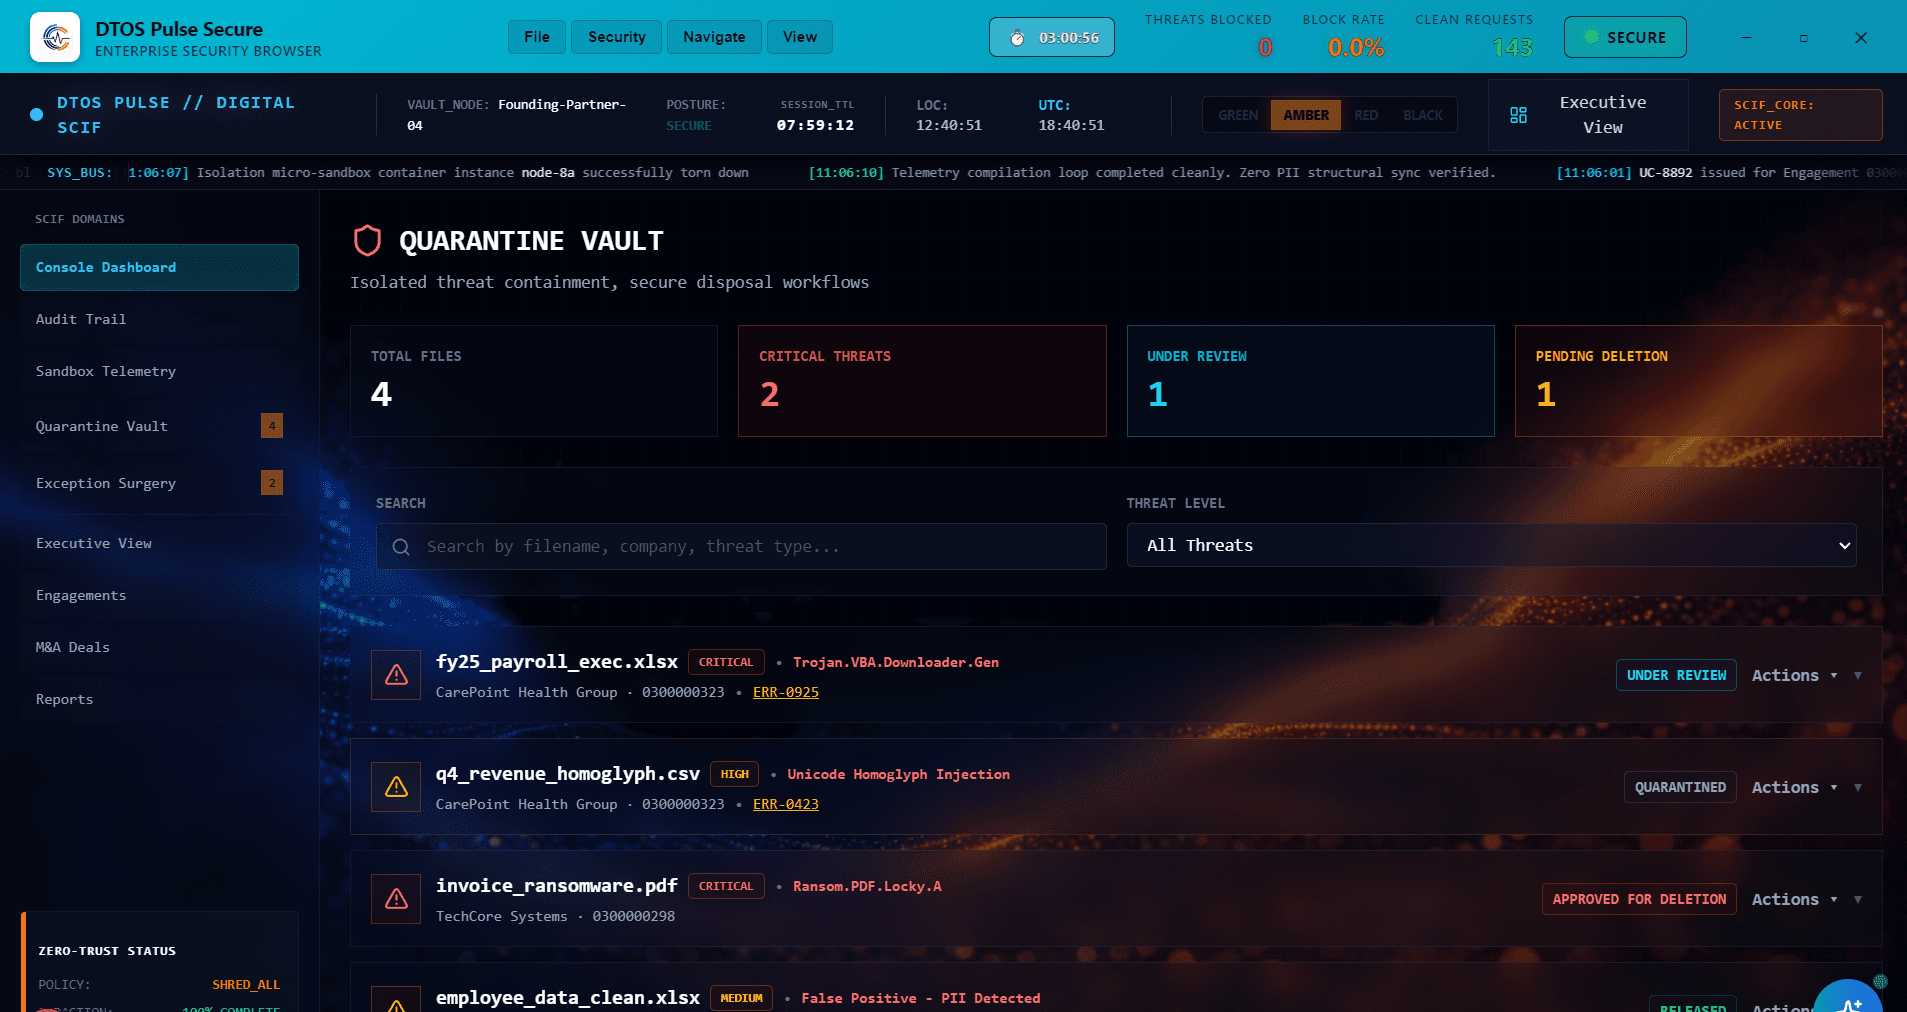Open M&A Deals section
The height and width of the screenshot is (1012, 1907).
coord(159,648)
